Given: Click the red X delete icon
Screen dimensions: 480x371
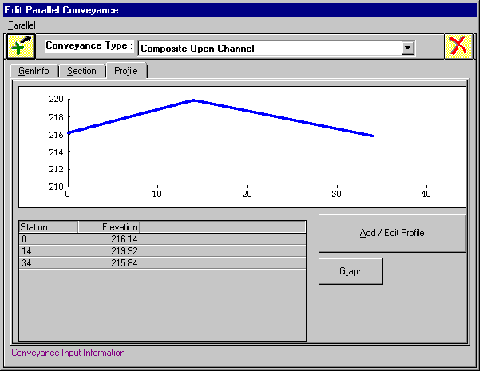Looking at the screenshot, I should click(459, 46).
